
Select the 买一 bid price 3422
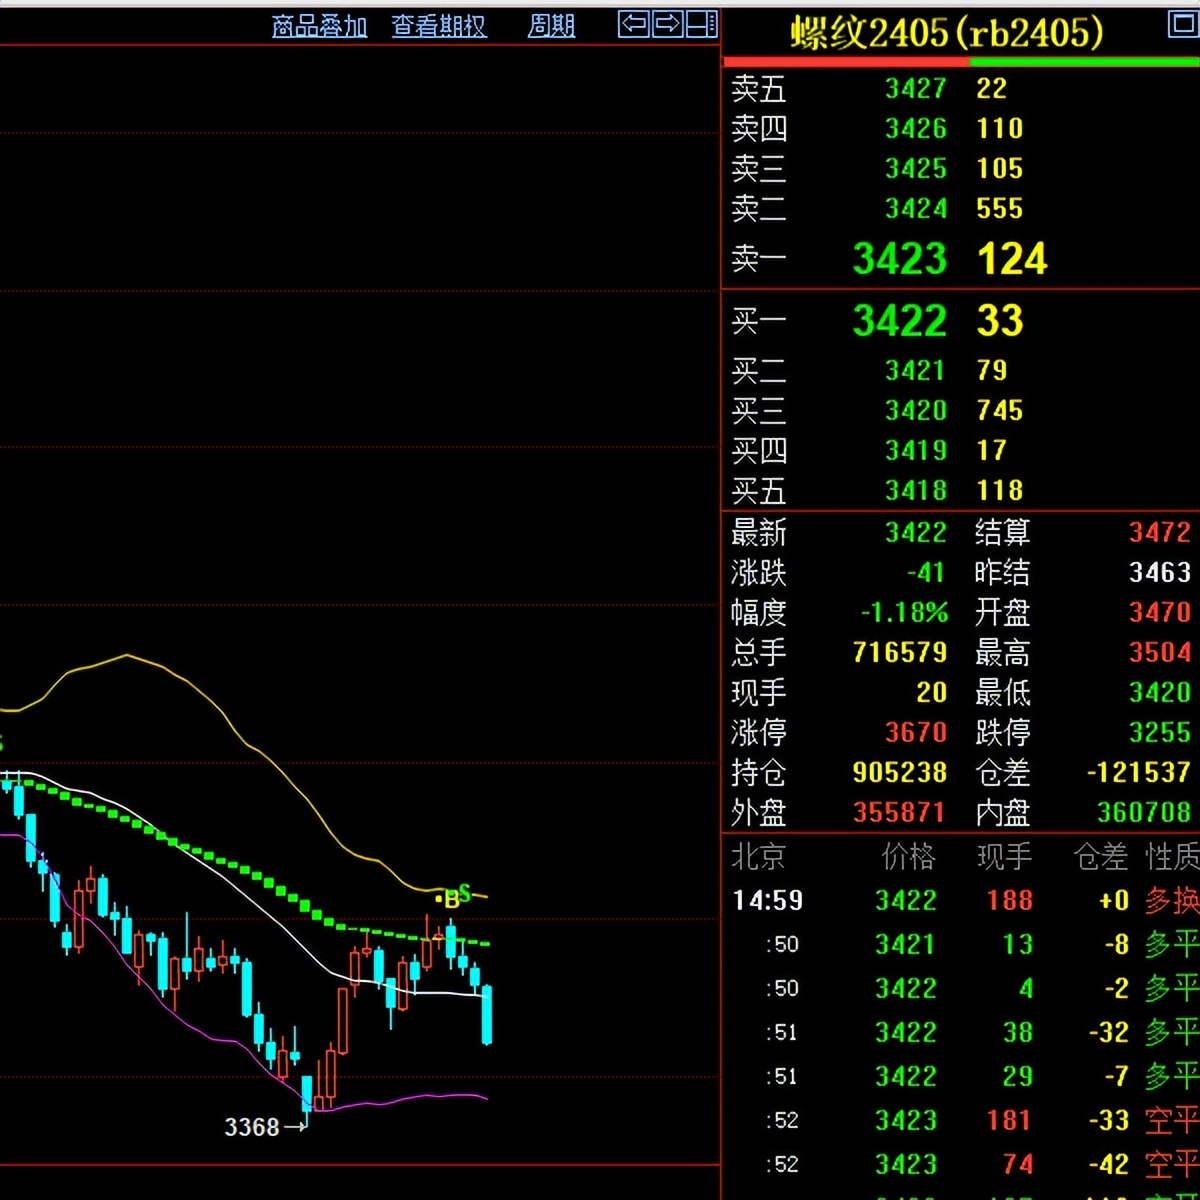899,321
